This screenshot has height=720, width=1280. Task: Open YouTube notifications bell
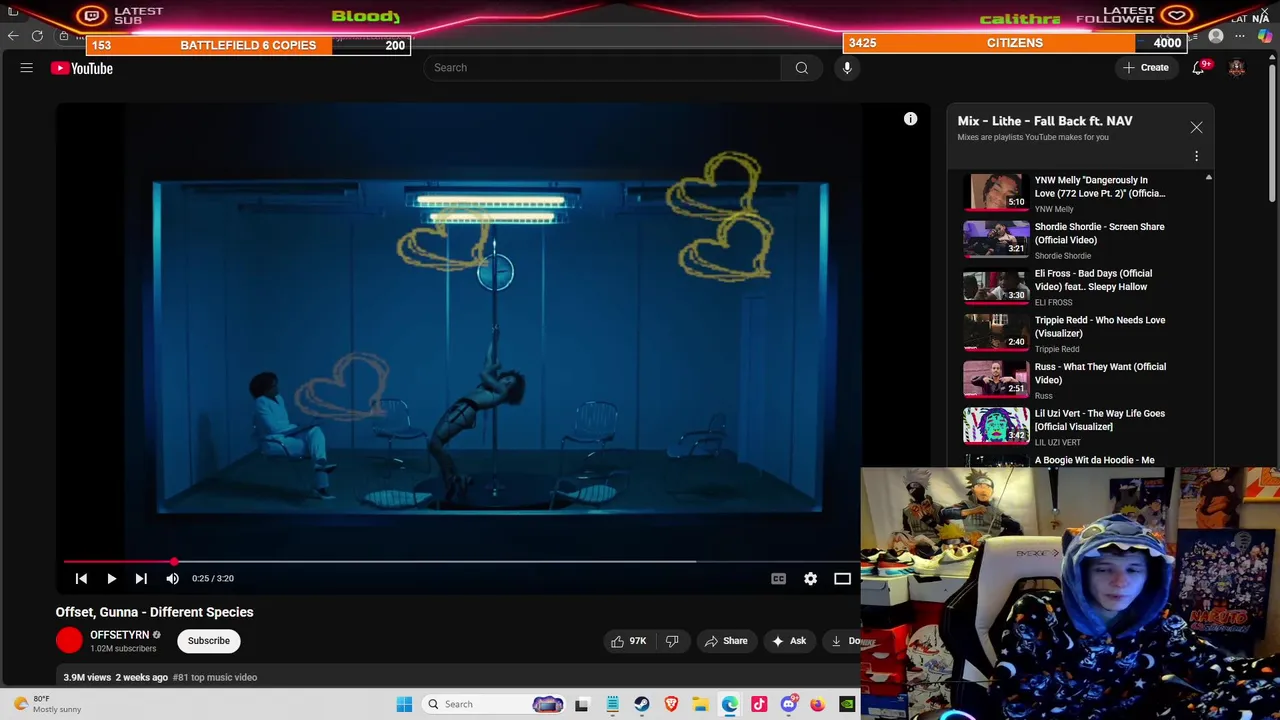(x=1198, y=68)
